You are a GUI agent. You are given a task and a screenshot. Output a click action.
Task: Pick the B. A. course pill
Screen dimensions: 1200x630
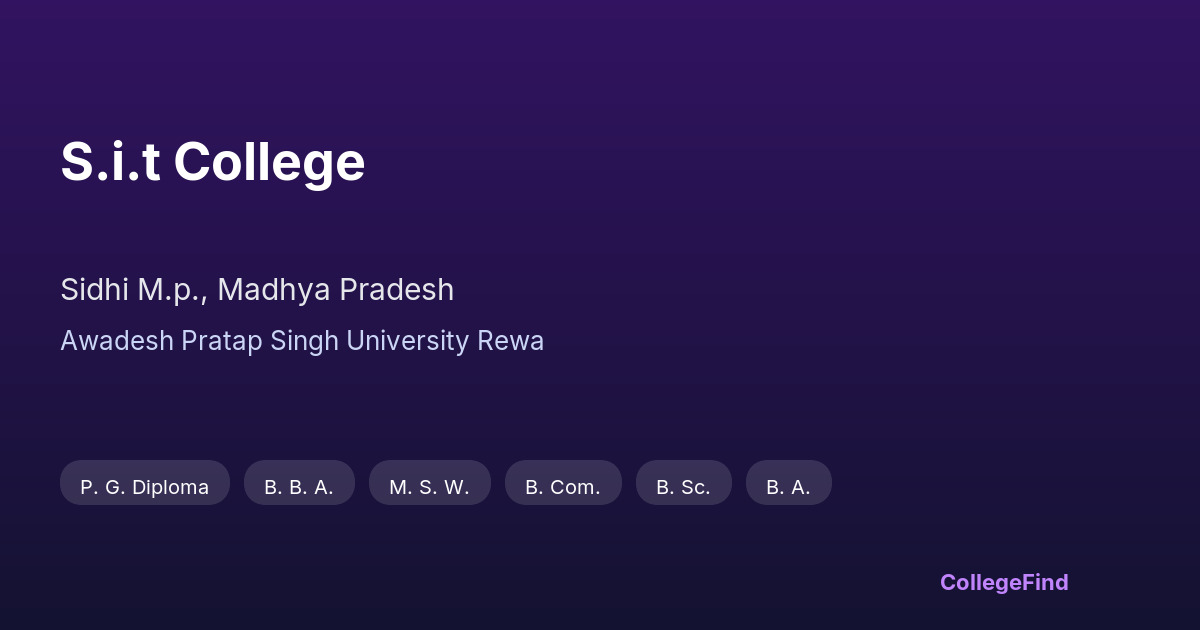click(x=788, y=487)
